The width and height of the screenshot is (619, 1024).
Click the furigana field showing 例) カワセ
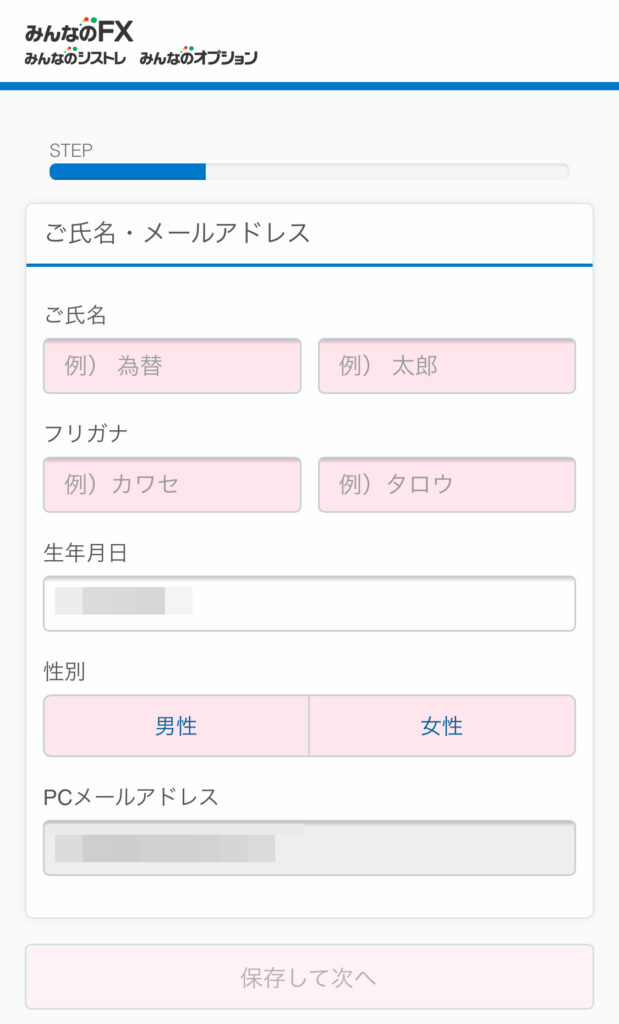pyautogui.click(x=172, y=485)
